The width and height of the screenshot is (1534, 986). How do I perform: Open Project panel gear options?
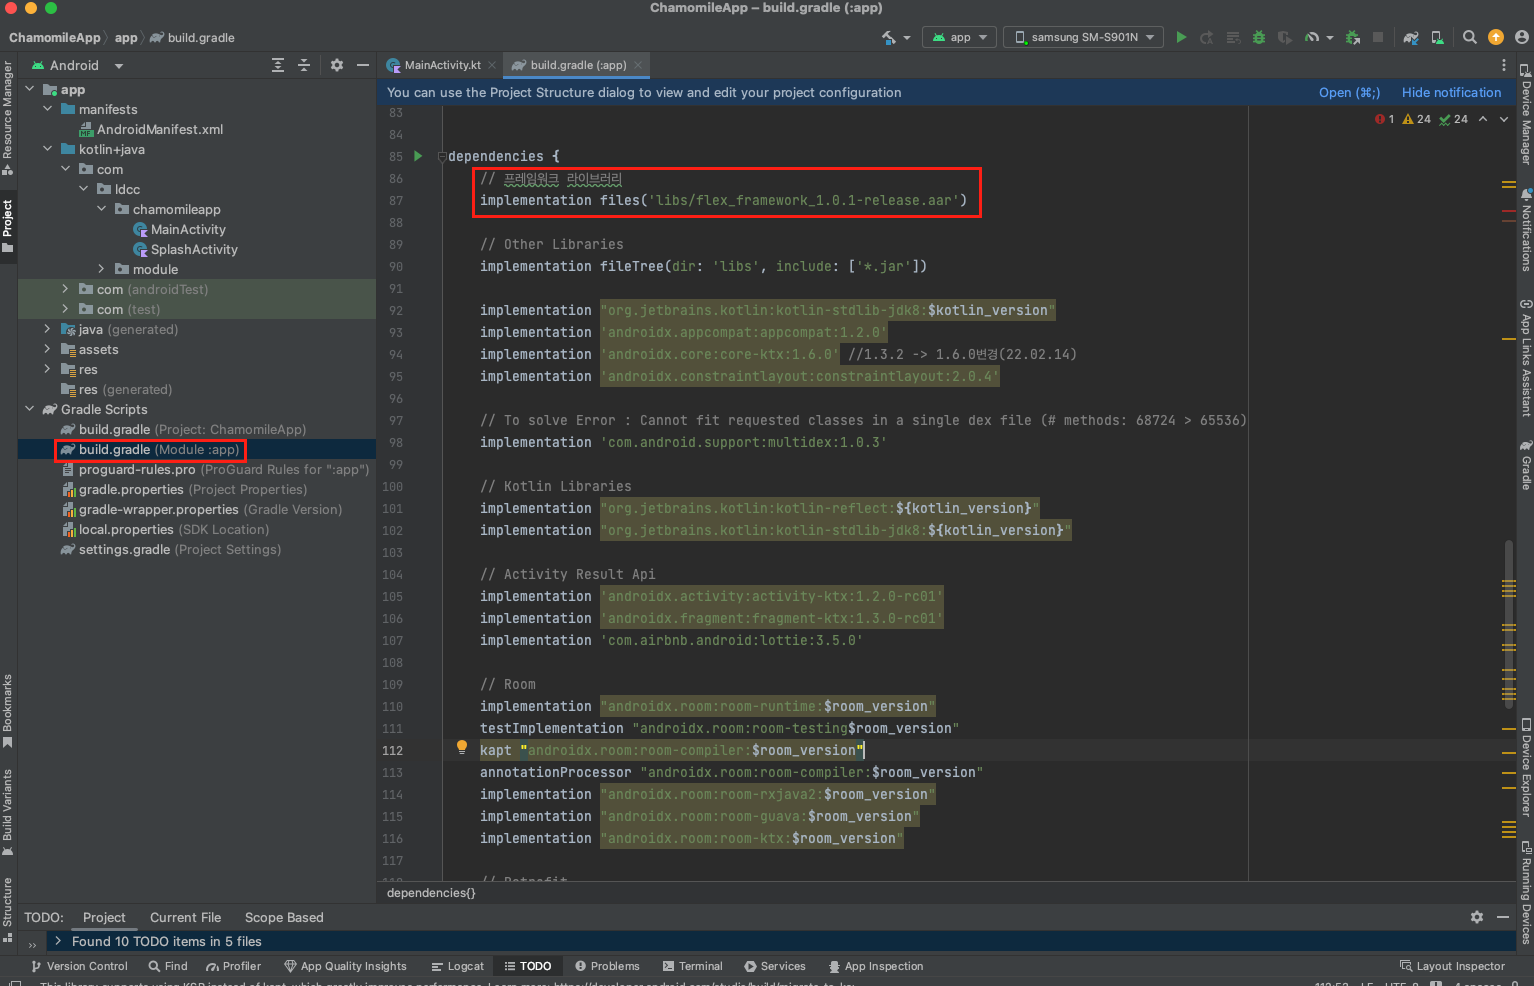(337, 65)
